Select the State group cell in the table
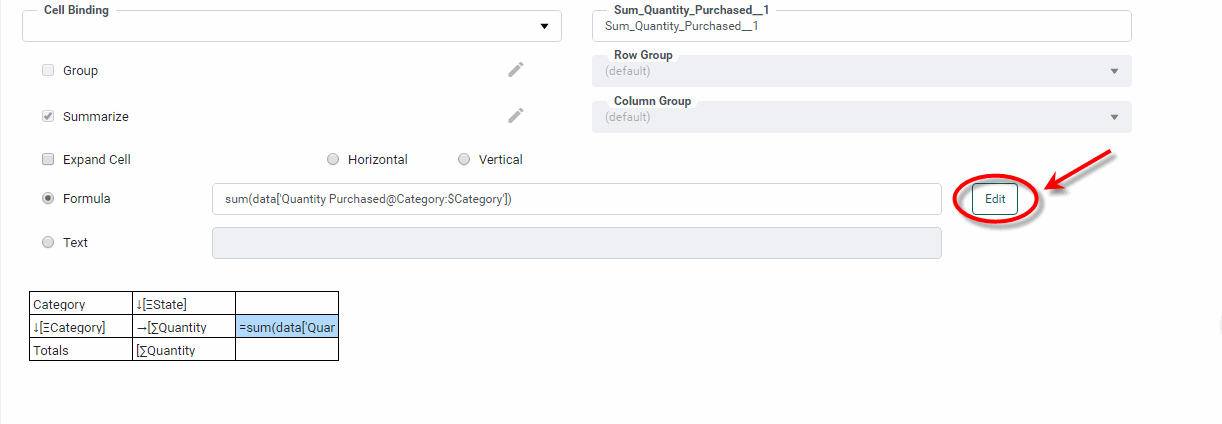 [x=184, y=304]
